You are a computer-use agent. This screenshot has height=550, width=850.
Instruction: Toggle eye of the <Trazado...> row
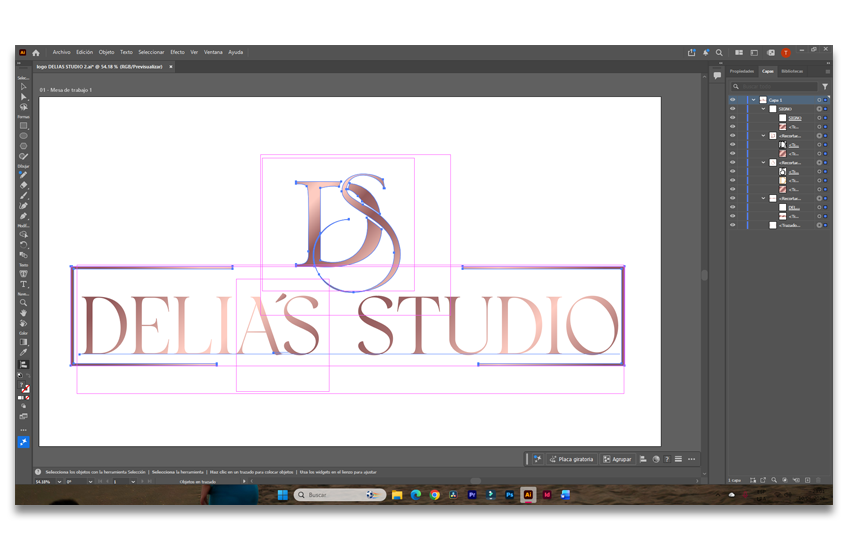[x=732, y=225]
